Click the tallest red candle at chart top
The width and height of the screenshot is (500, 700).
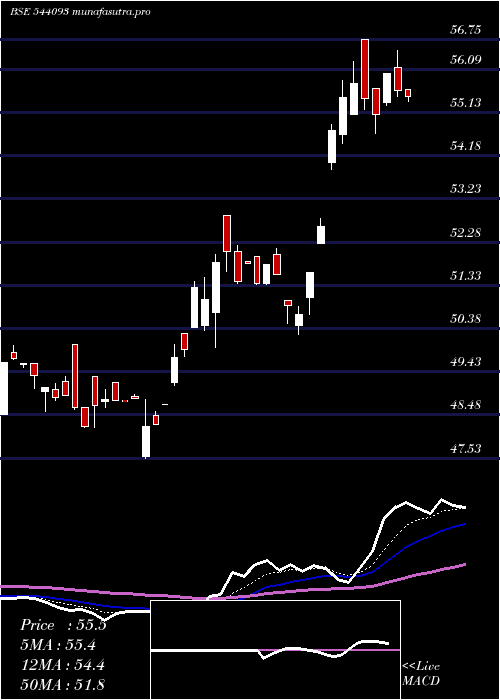(x=365, y=69)
